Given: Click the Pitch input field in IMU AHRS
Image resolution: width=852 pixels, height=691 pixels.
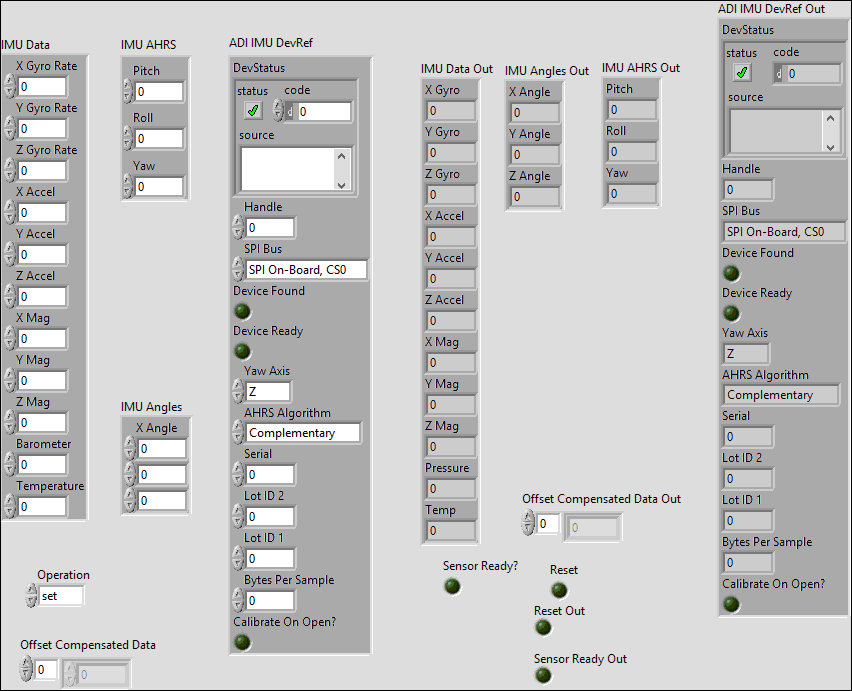Looking at the screenshot, I should pos(158,92).
